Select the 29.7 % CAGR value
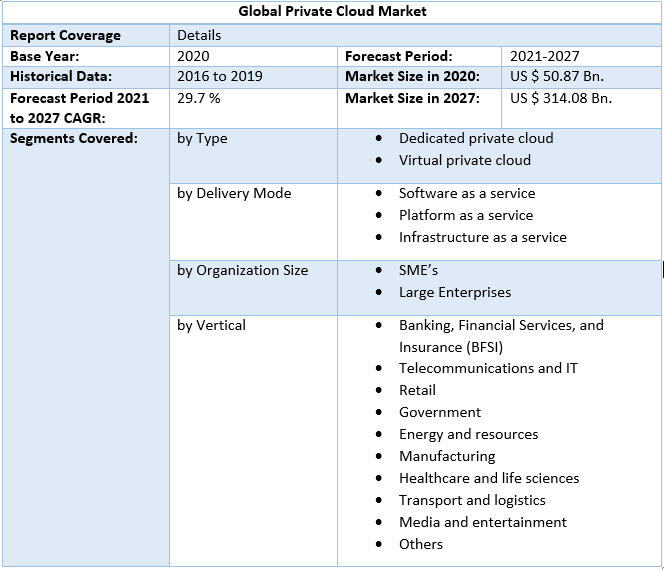This screenshot has height=570, width=664. click(199, 98)
